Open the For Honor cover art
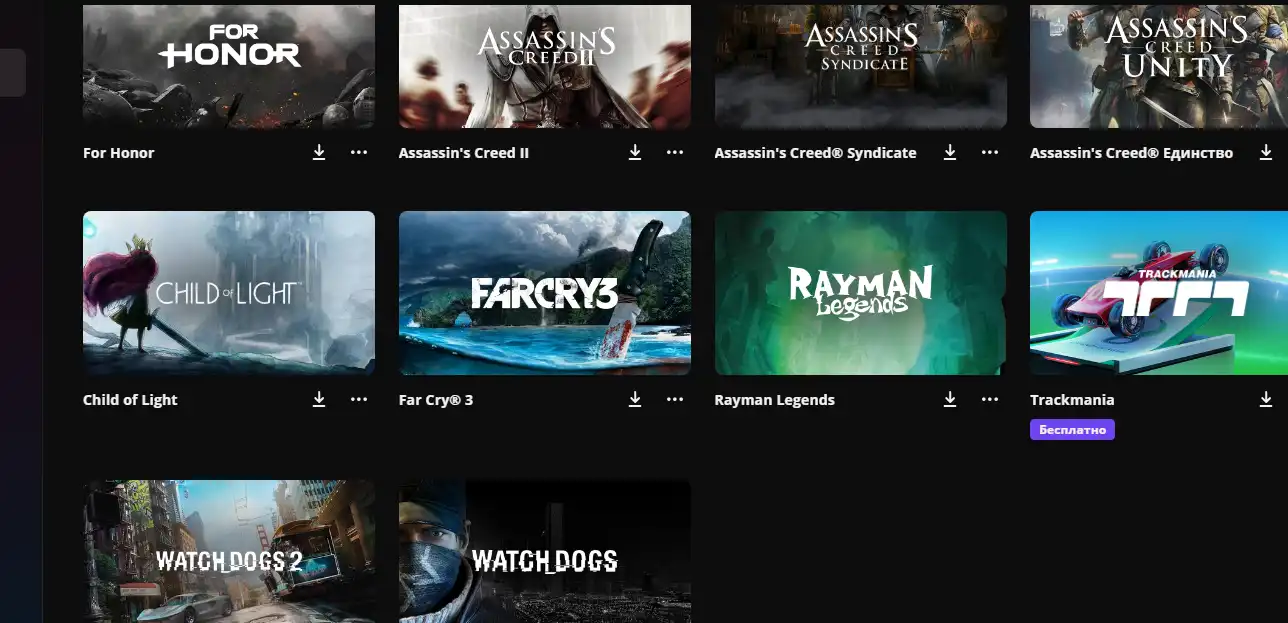 229,66
